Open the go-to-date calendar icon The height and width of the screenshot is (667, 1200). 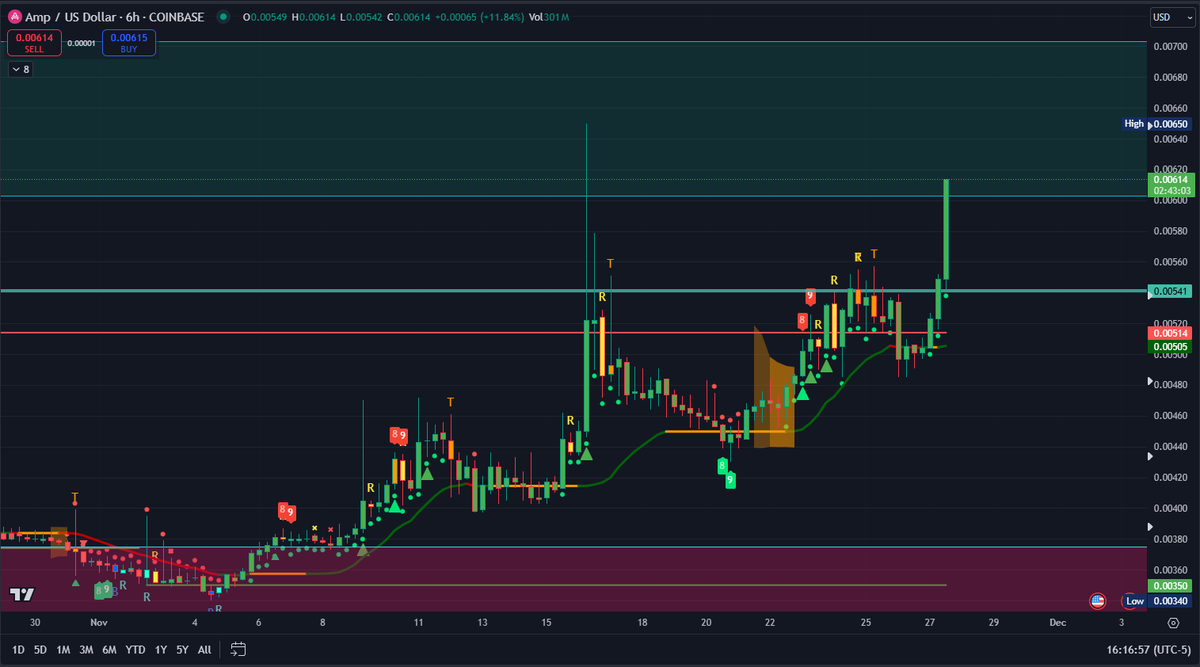click(x=238, y=650)
